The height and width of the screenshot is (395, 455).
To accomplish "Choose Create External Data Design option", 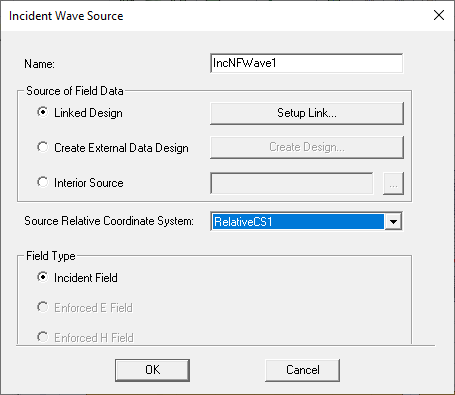I will (x=43, y=147).
